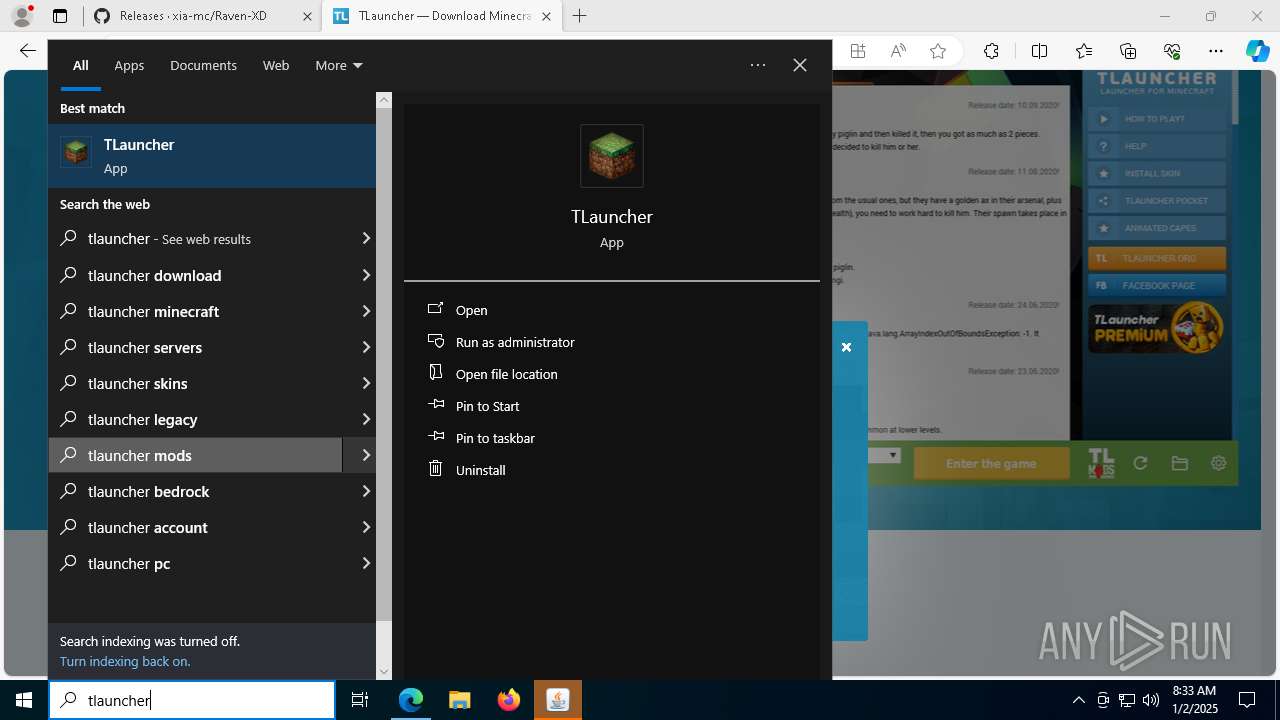This screenshot has width=1280, height=720.
Task: Click Turn indexing back on link
Action: pyautogui.click(x=125, y=661)
